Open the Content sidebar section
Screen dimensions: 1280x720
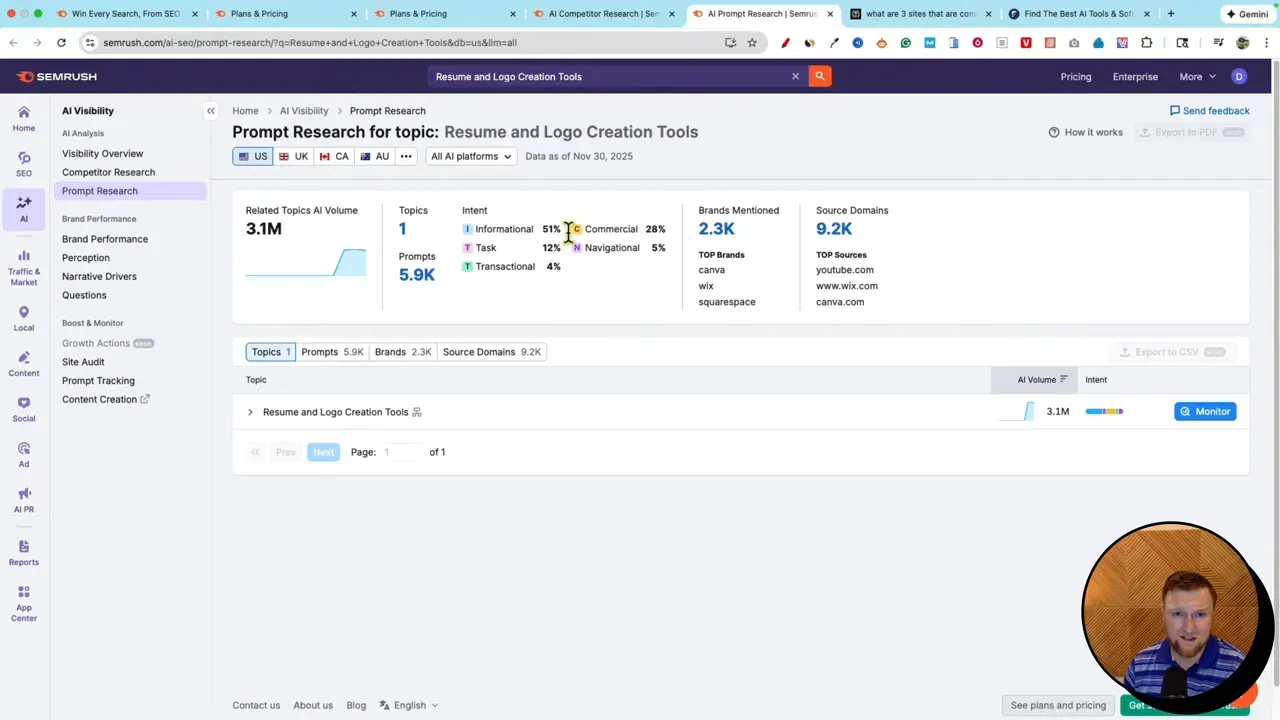click(x=24, y=365)
